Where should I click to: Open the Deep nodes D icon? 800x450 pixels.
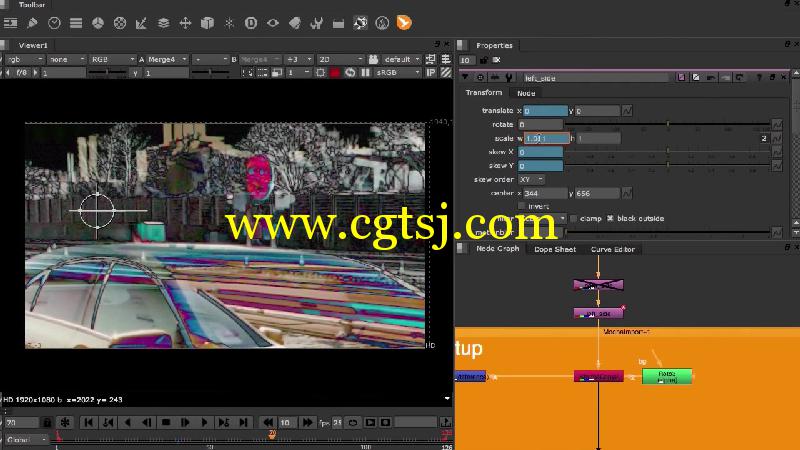tap(251, 23)
